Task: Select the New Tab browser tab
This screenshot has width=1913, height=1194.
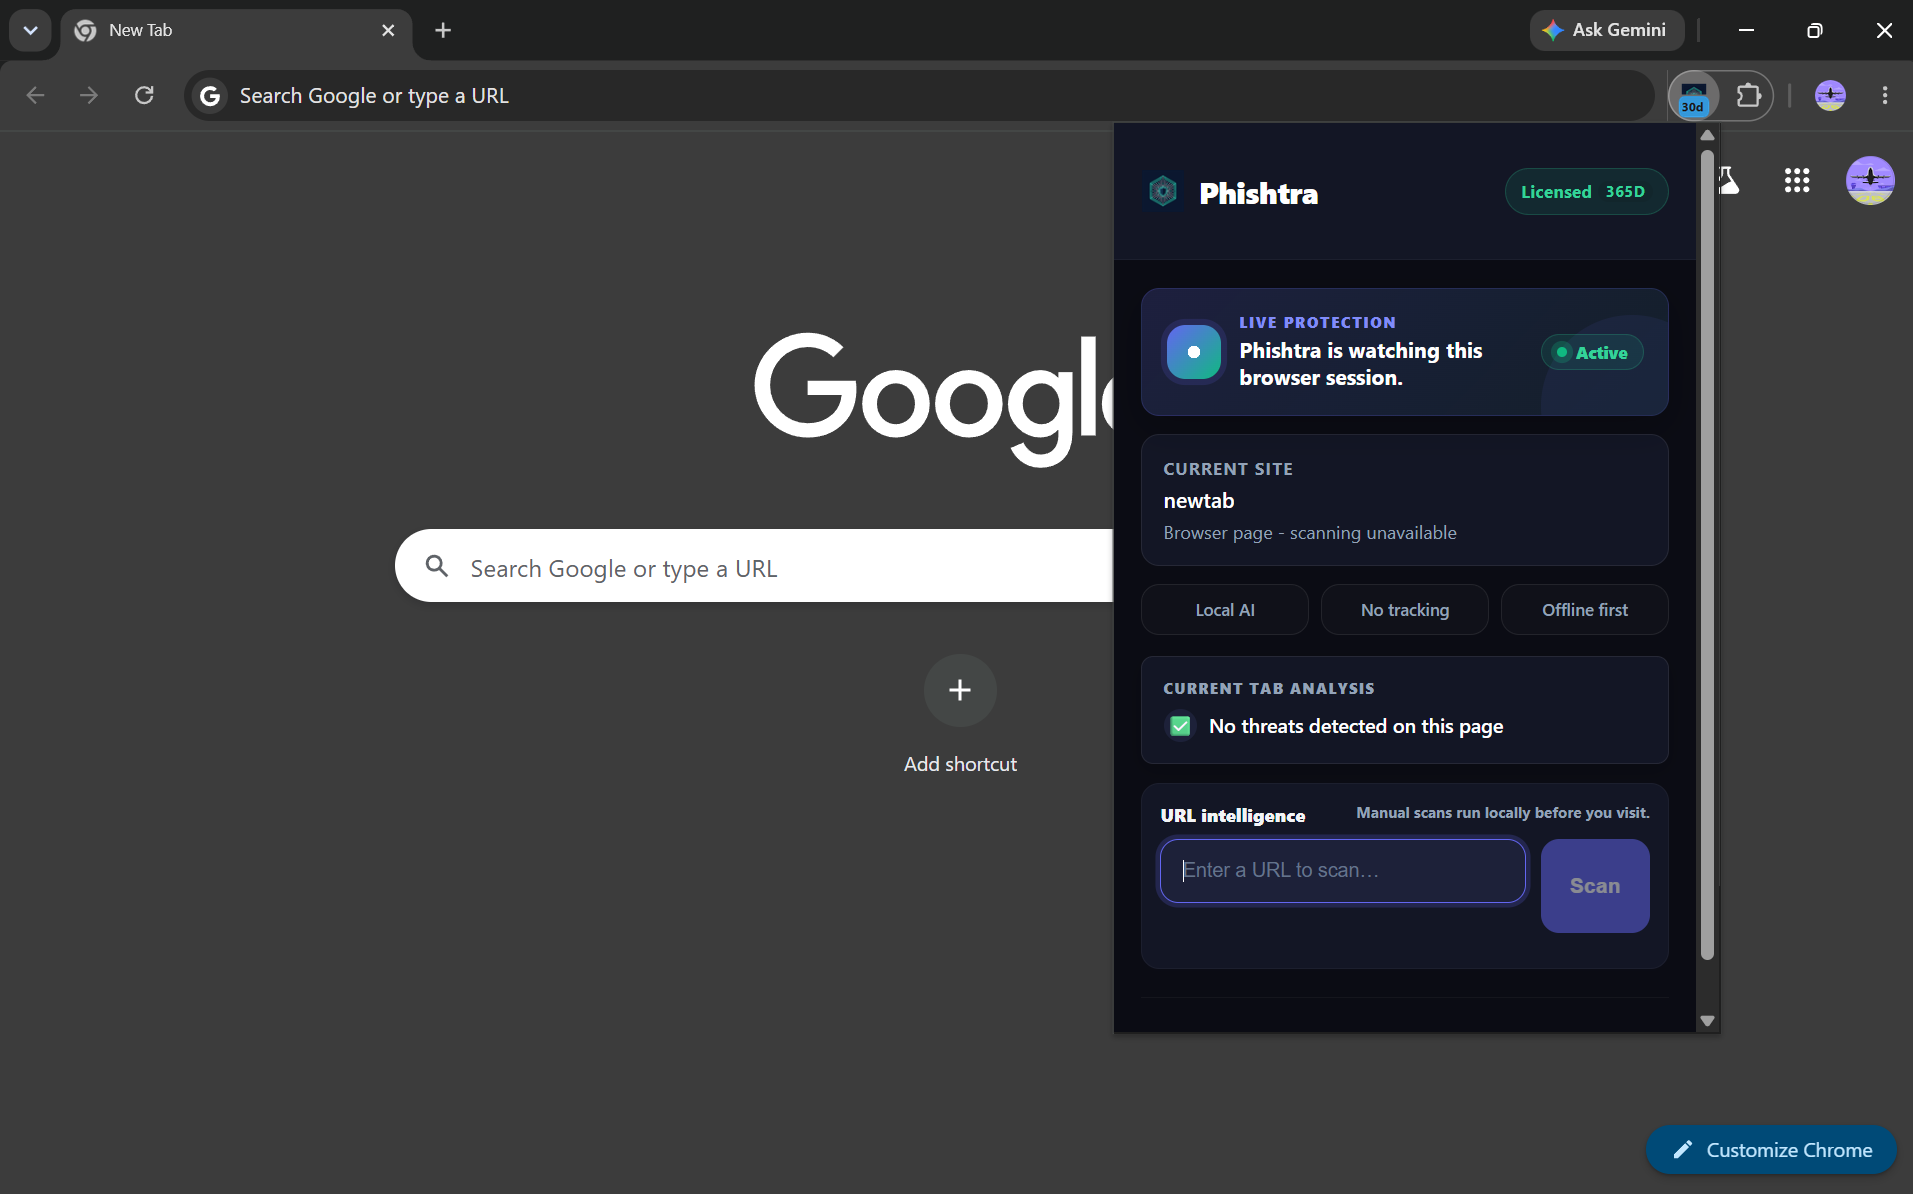Action: point(236,30)
